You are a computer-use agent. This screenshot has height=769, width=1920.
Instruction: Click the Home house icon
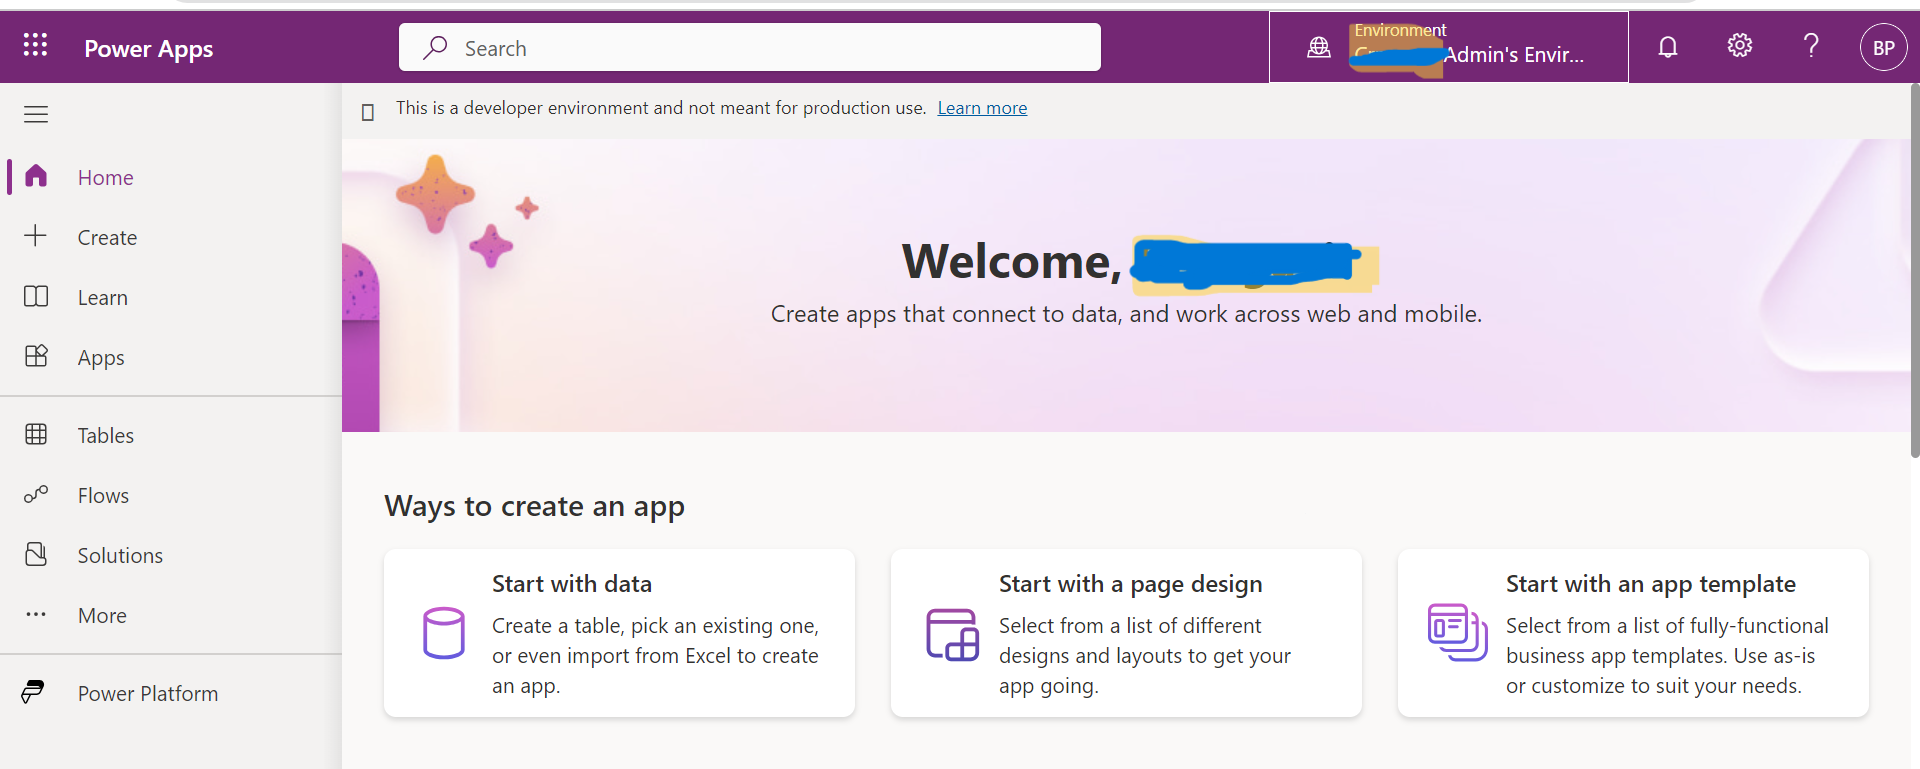(x=36, y=176)
